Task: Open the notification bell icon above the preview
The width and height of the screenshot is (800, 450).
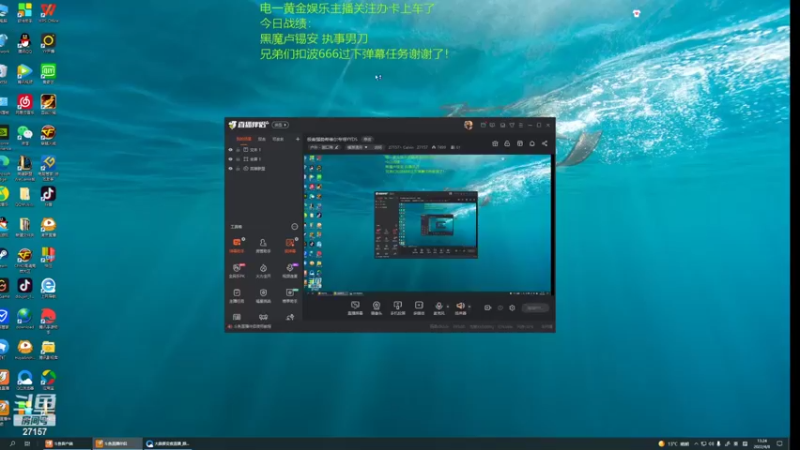Action: click(532, 144)
